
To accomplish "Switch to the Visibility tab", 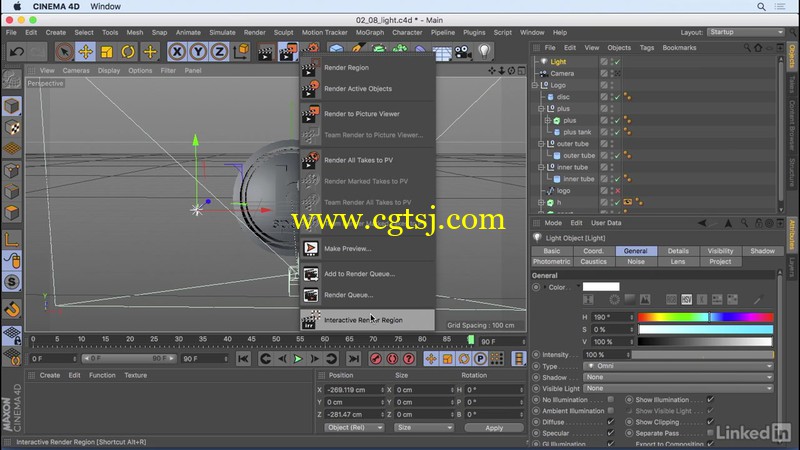I will pos(720,251).
